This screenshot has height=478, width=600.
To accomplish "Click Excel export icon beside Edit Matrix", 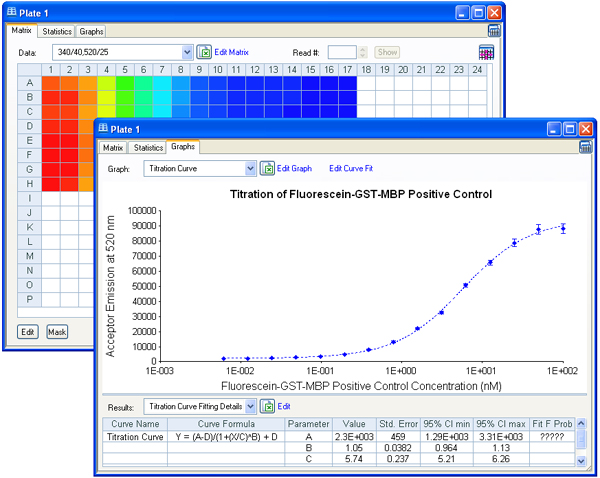I will pyautogui.click(x=204, y=52).
